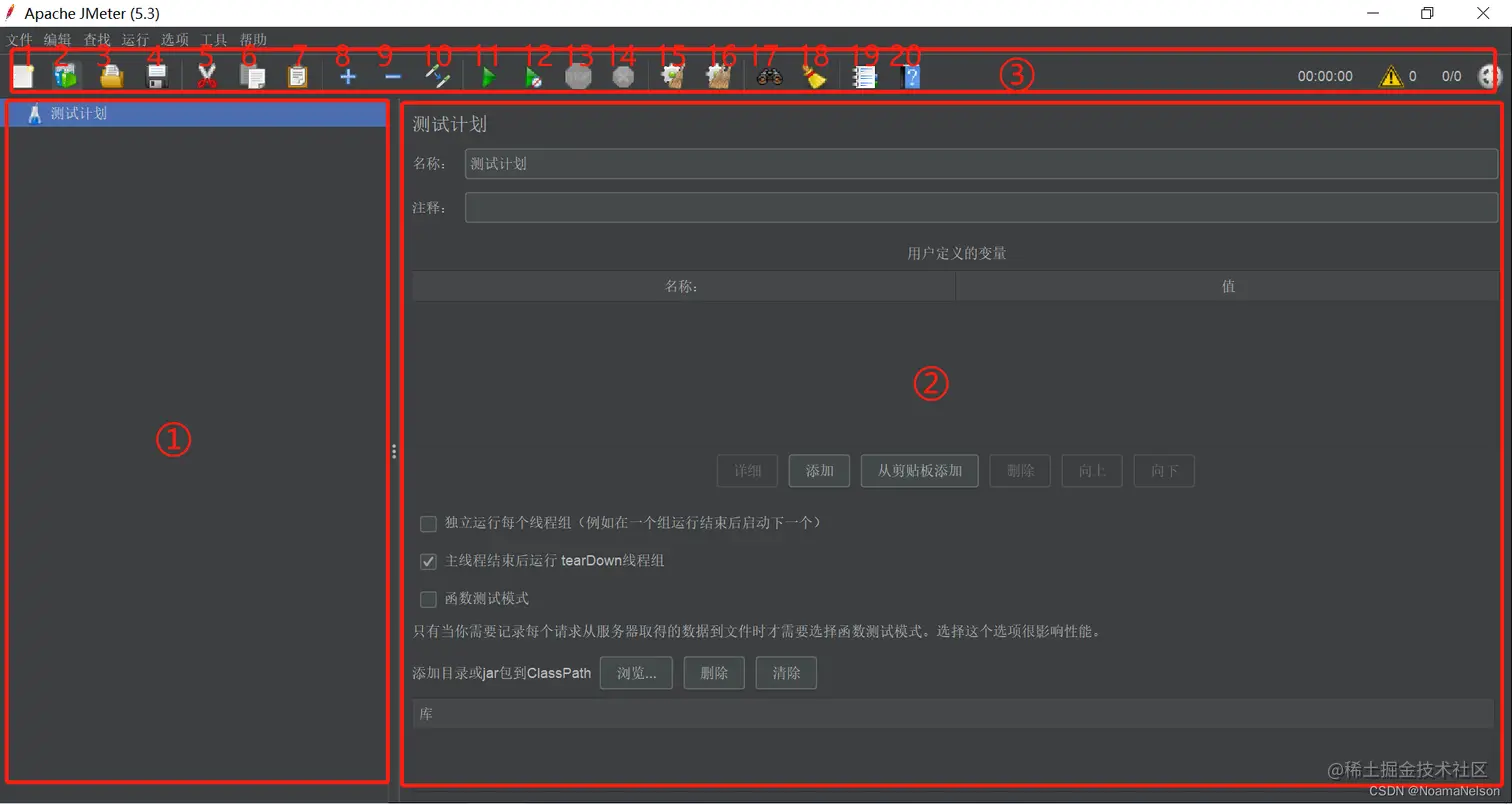Screen dimensions: 1512x804
Task: Create a new test plan
Action: click(23, 75)
